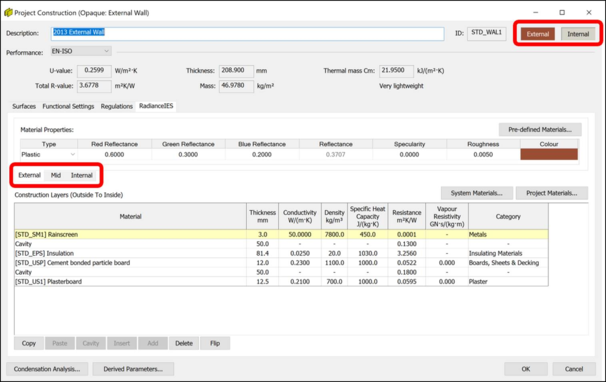Click Roughness value 0.0050
The image size is (606, 382).
coord(483,154)
